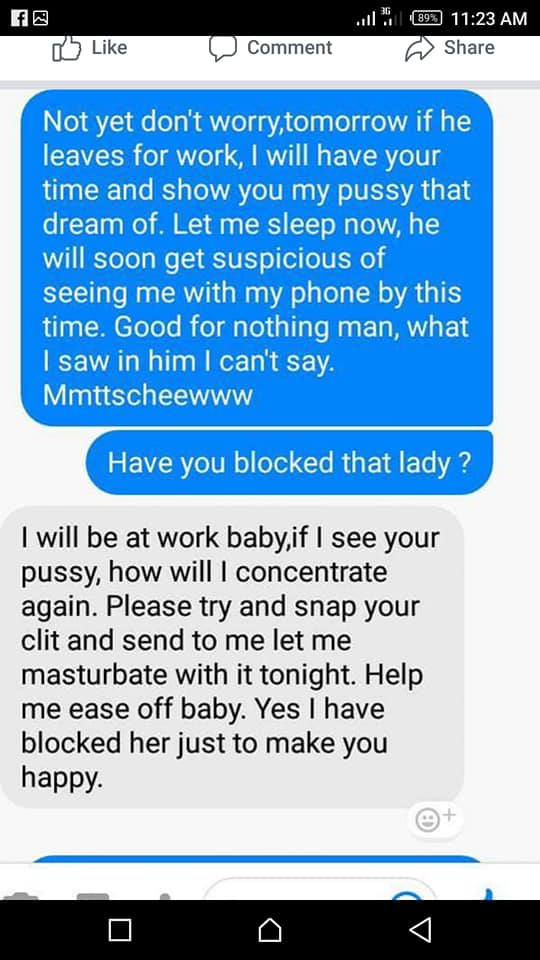
Task: Tap the picture notification icon in status bar
Action: [x=40, y=18]
